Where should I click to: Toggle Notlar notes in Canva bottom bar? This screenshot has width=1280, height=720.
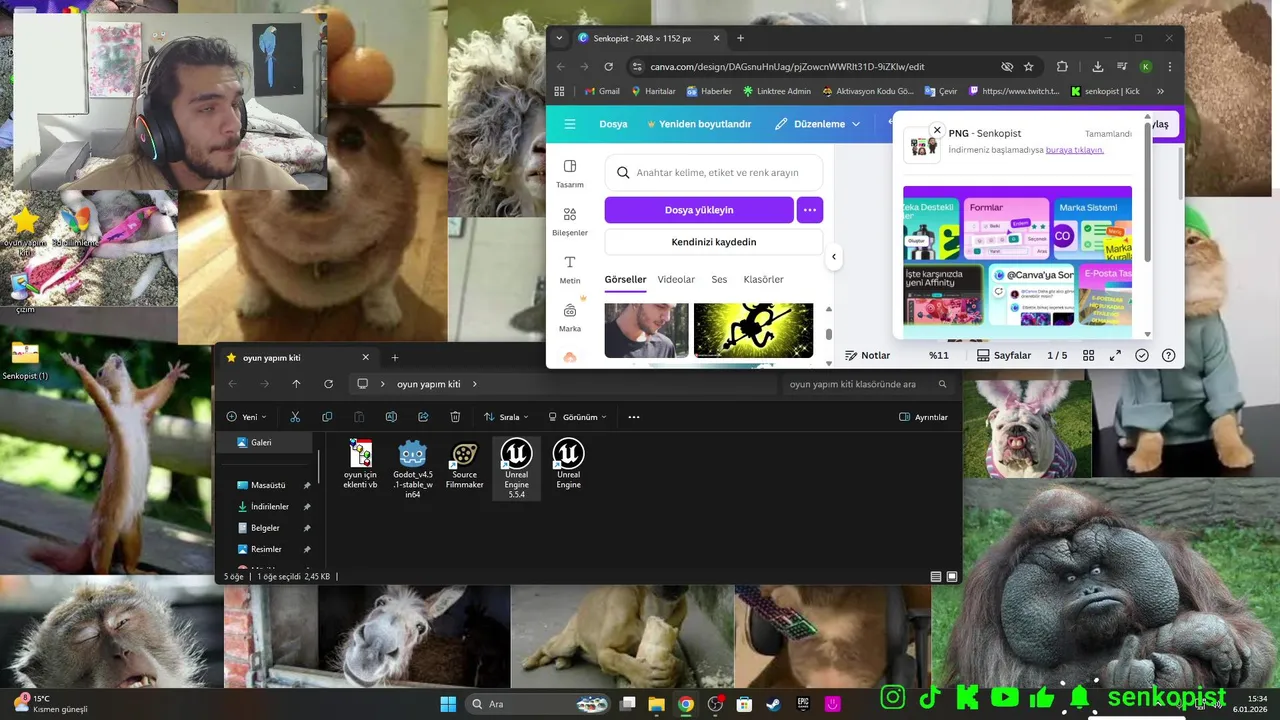pyautogui.click(x=867, y=355)
